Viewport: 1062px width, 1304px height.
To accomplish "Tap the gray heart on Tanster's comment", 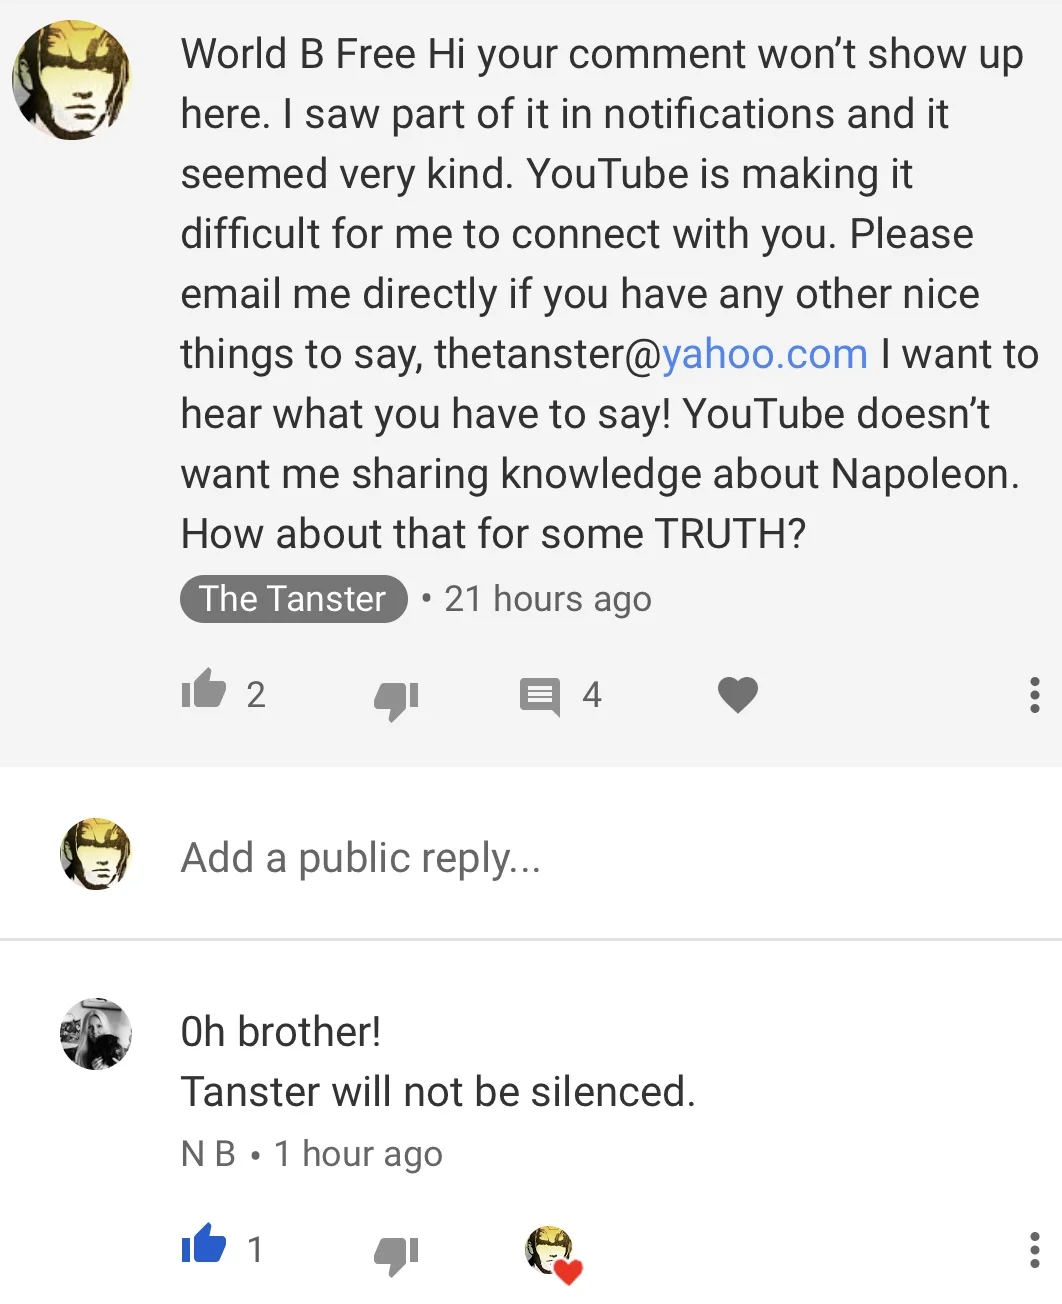I will click(738, 694).
